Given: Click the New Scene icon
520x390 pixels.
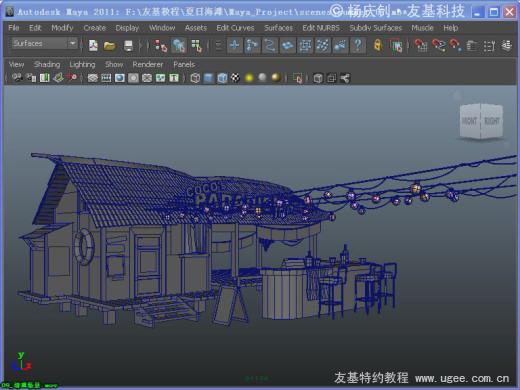Looking at the screenshot, I should [93, 45].
